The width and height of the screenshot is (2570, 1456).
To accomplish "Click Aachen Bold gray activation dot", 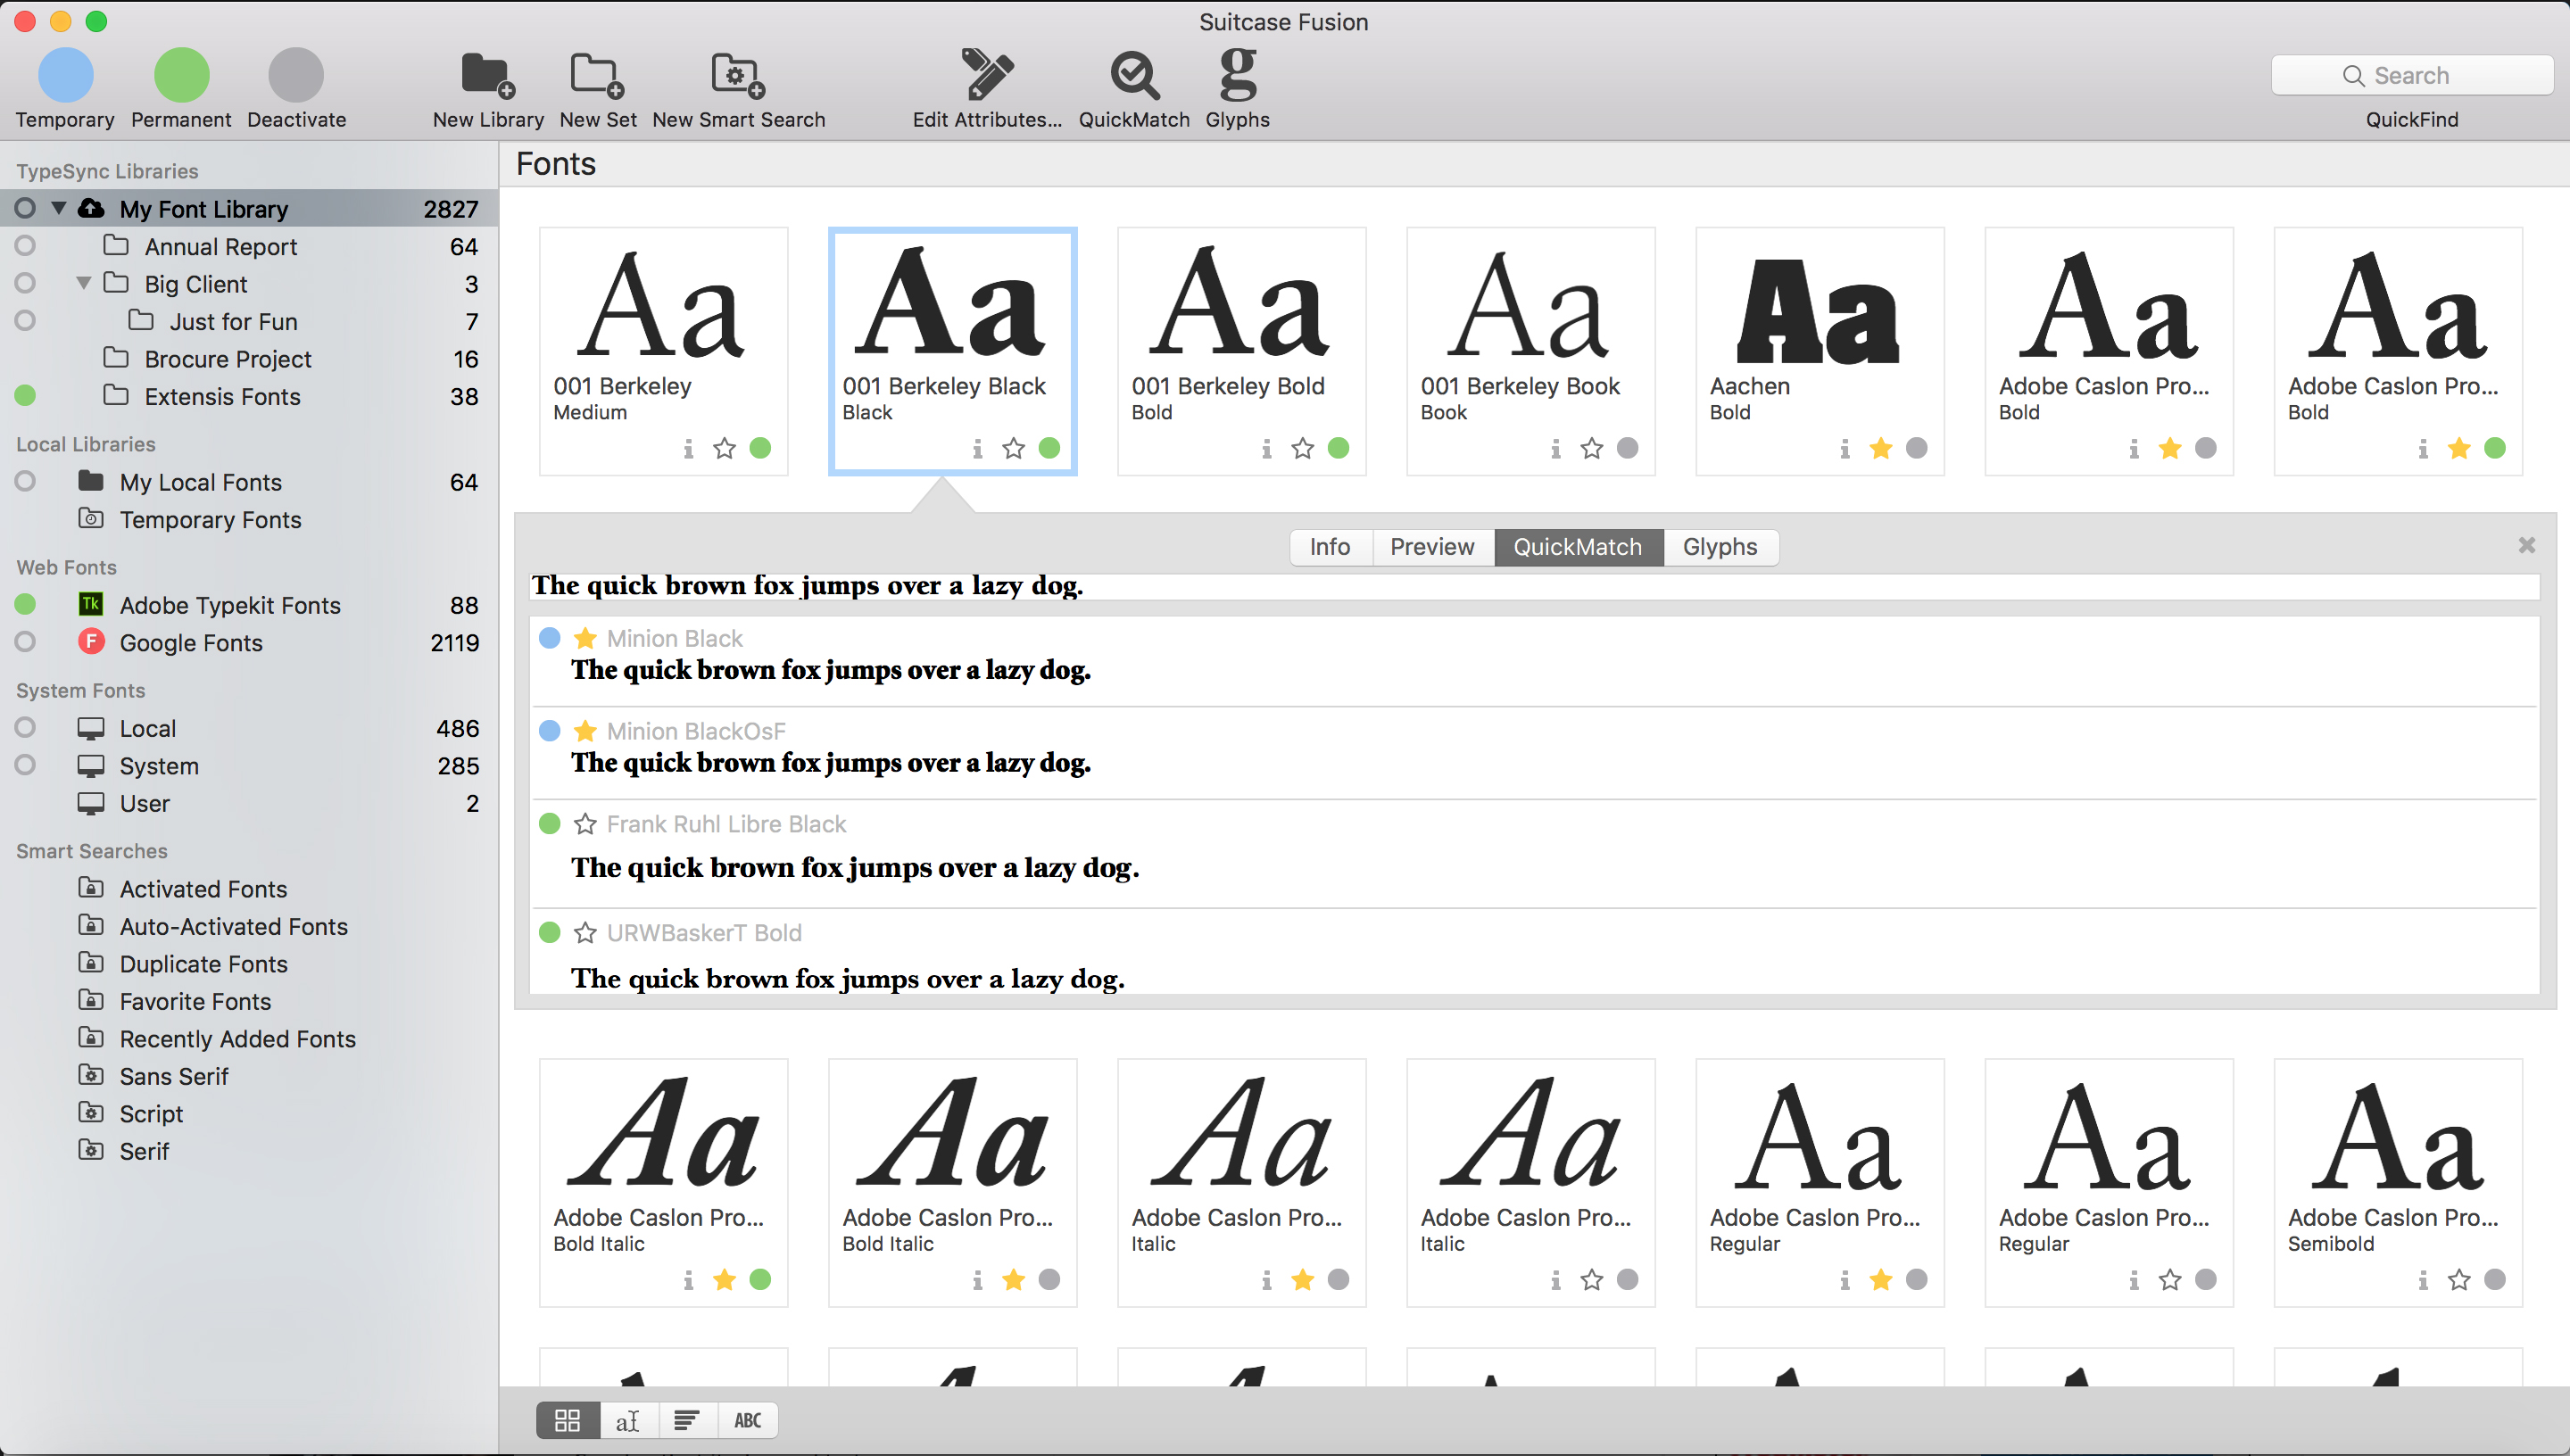I will coord(1916,448).
